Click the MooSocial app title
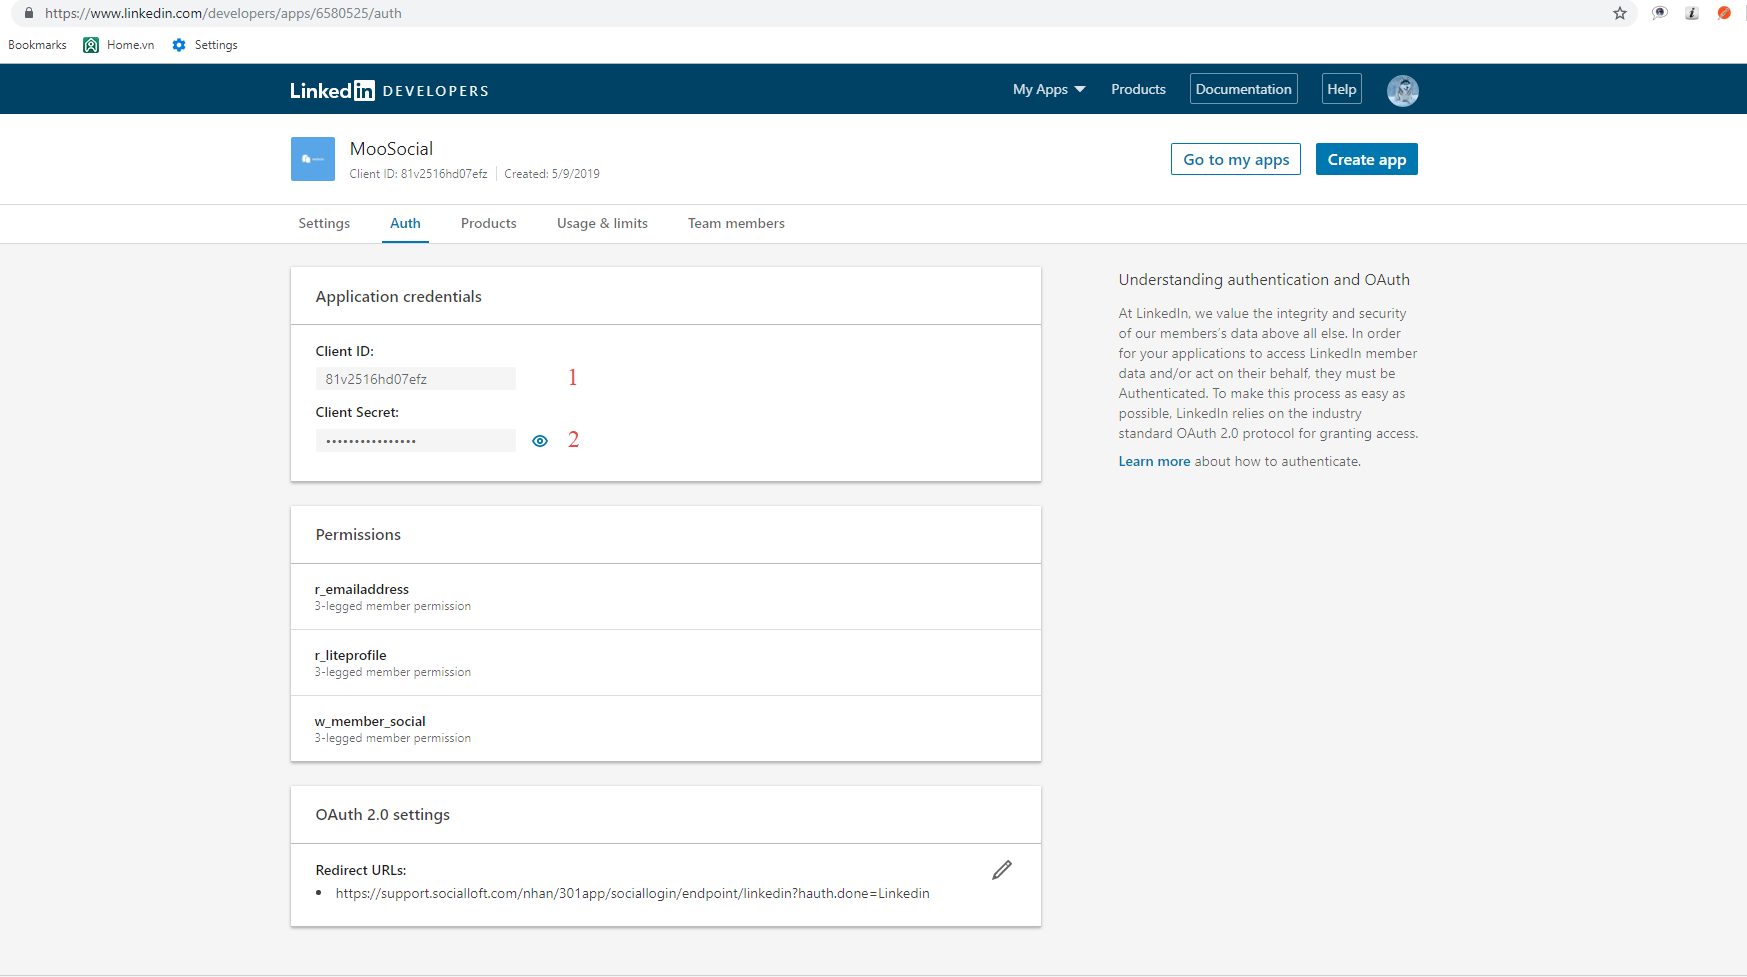This screenshot has height=977, width=1747. click(391, 149)
